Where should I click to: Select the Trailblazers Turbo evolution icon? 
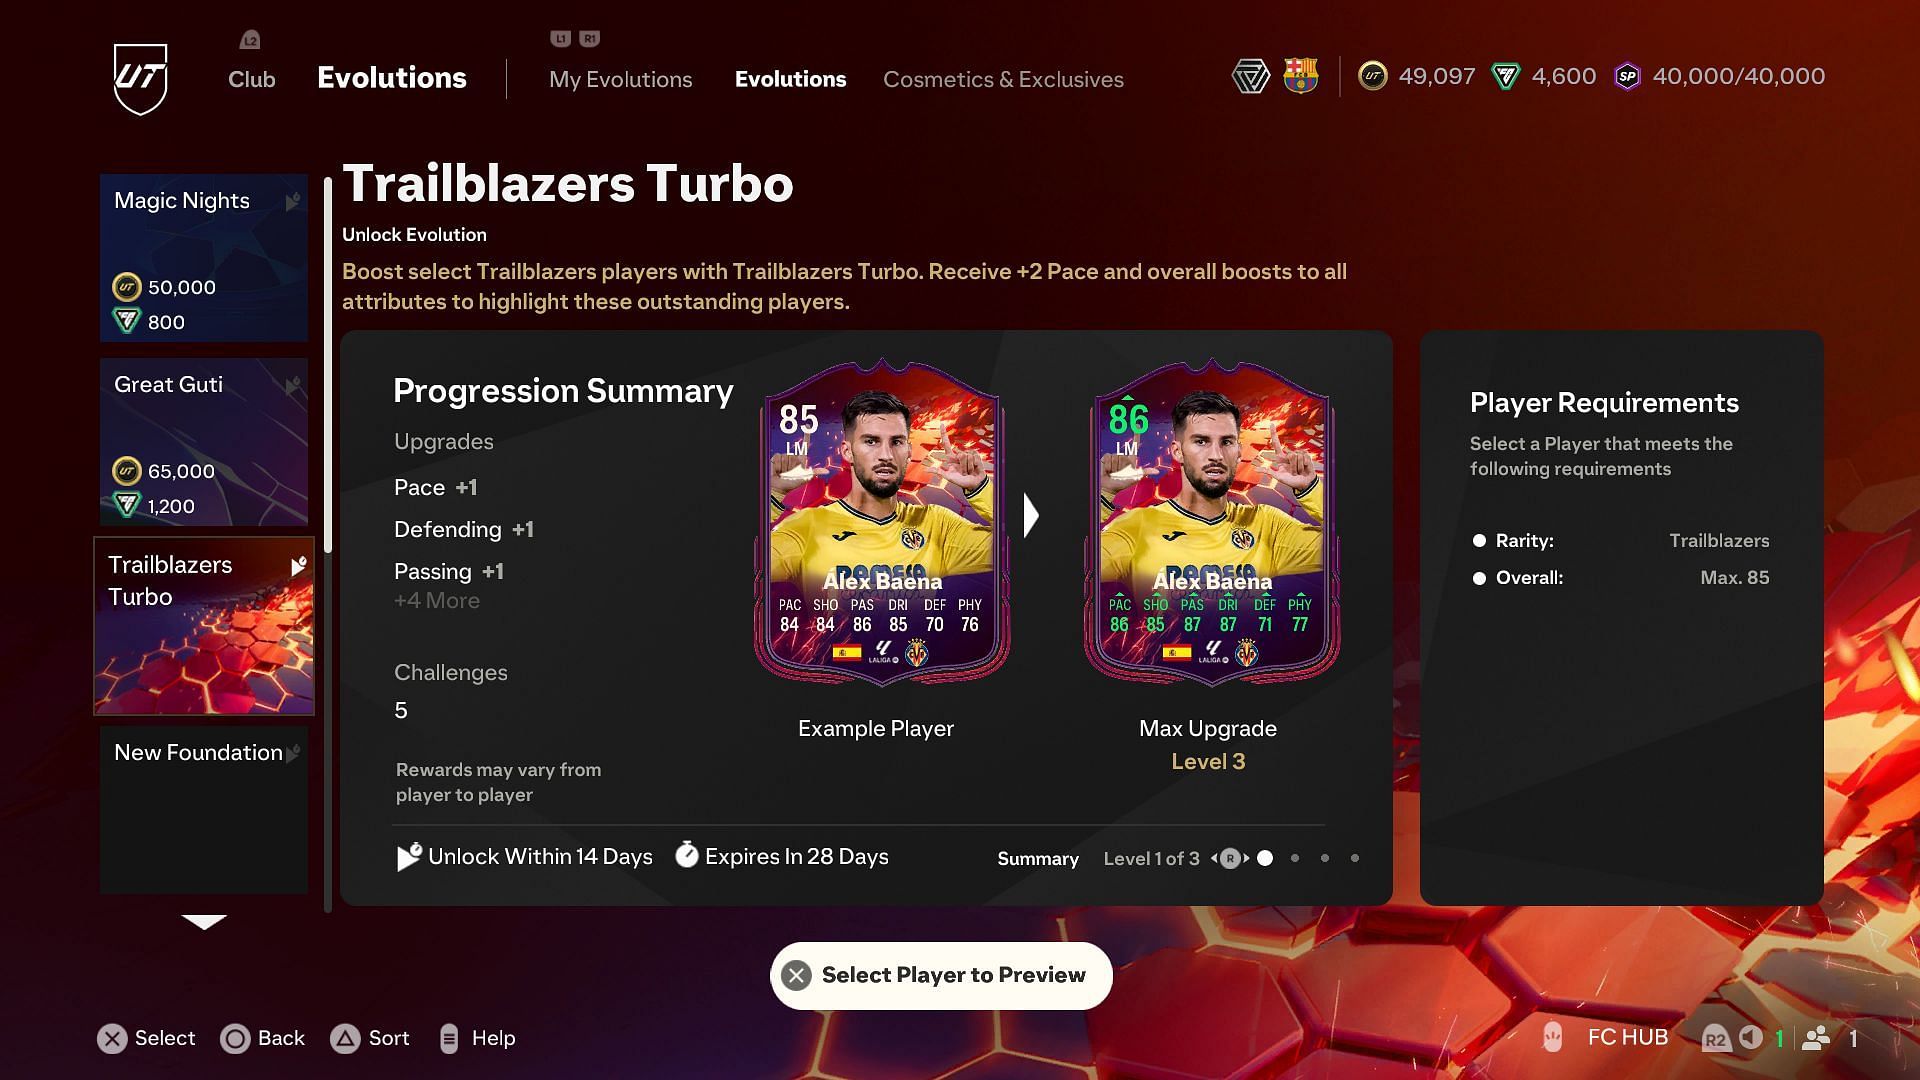point(204,629)
